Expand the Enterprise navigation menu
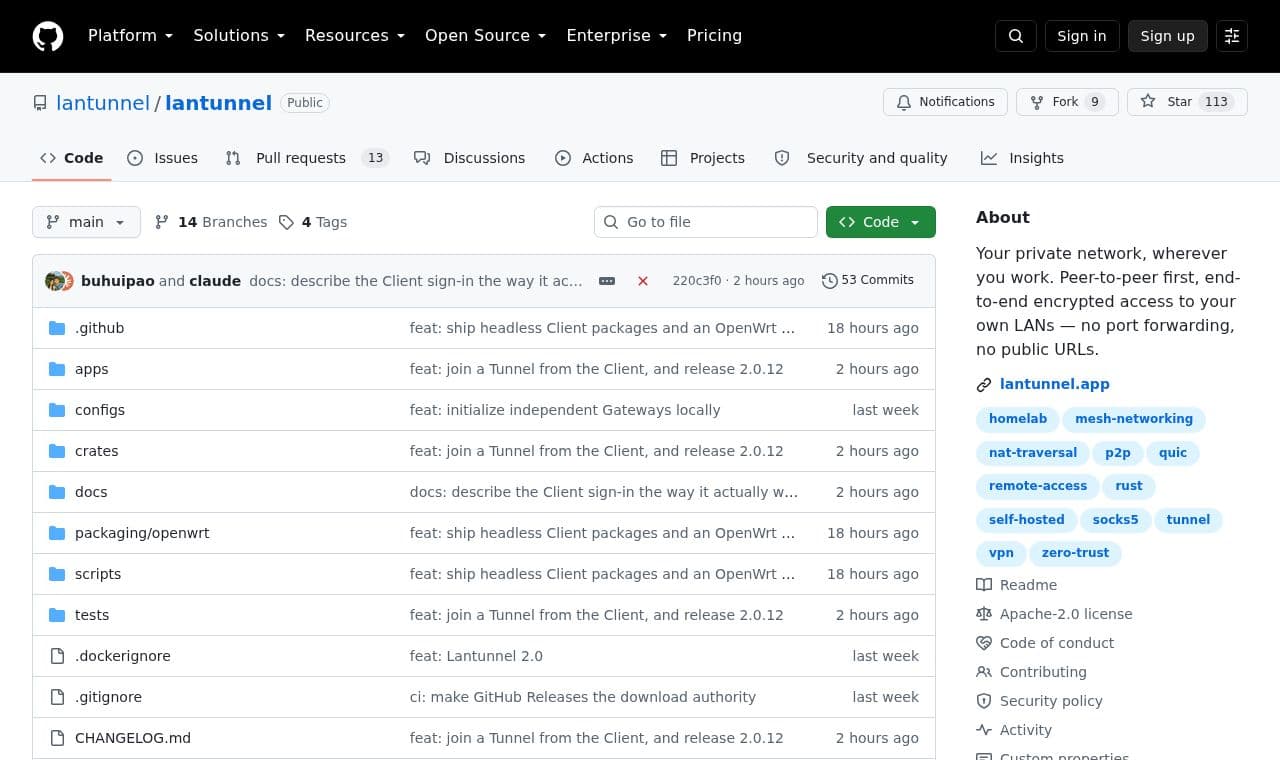This screenshot has height=760, width=1280. pyautogui.click(x=617, y=36)
